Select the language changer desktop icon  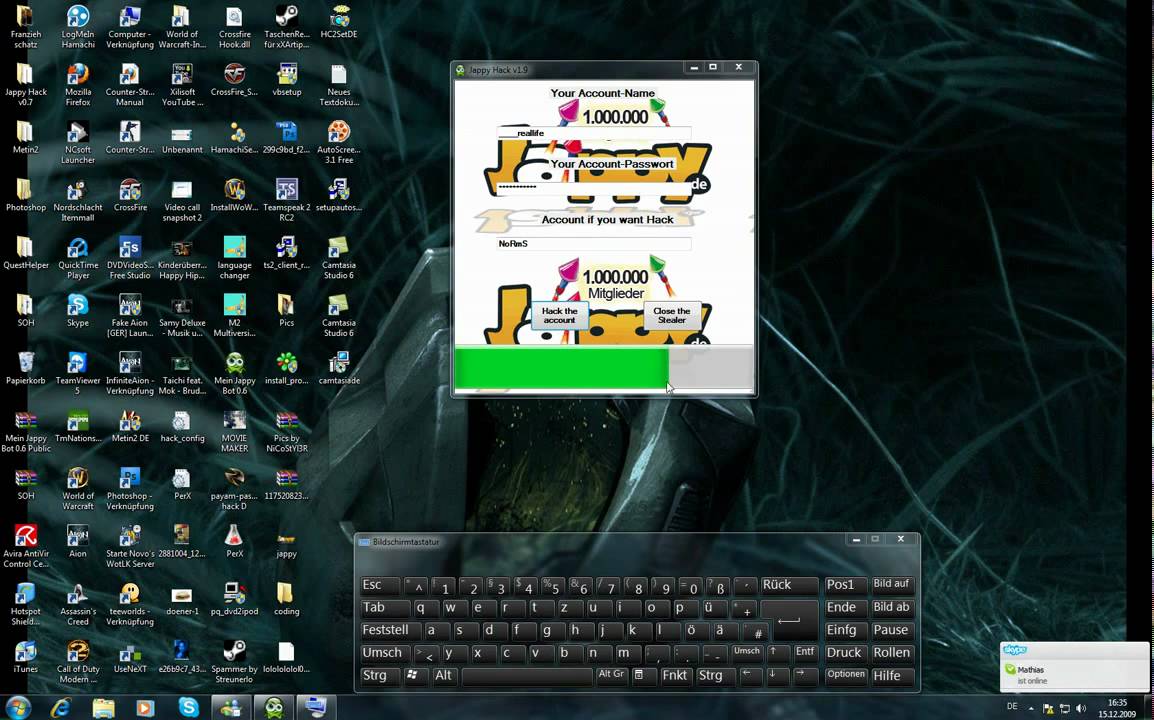click(234, 258)
